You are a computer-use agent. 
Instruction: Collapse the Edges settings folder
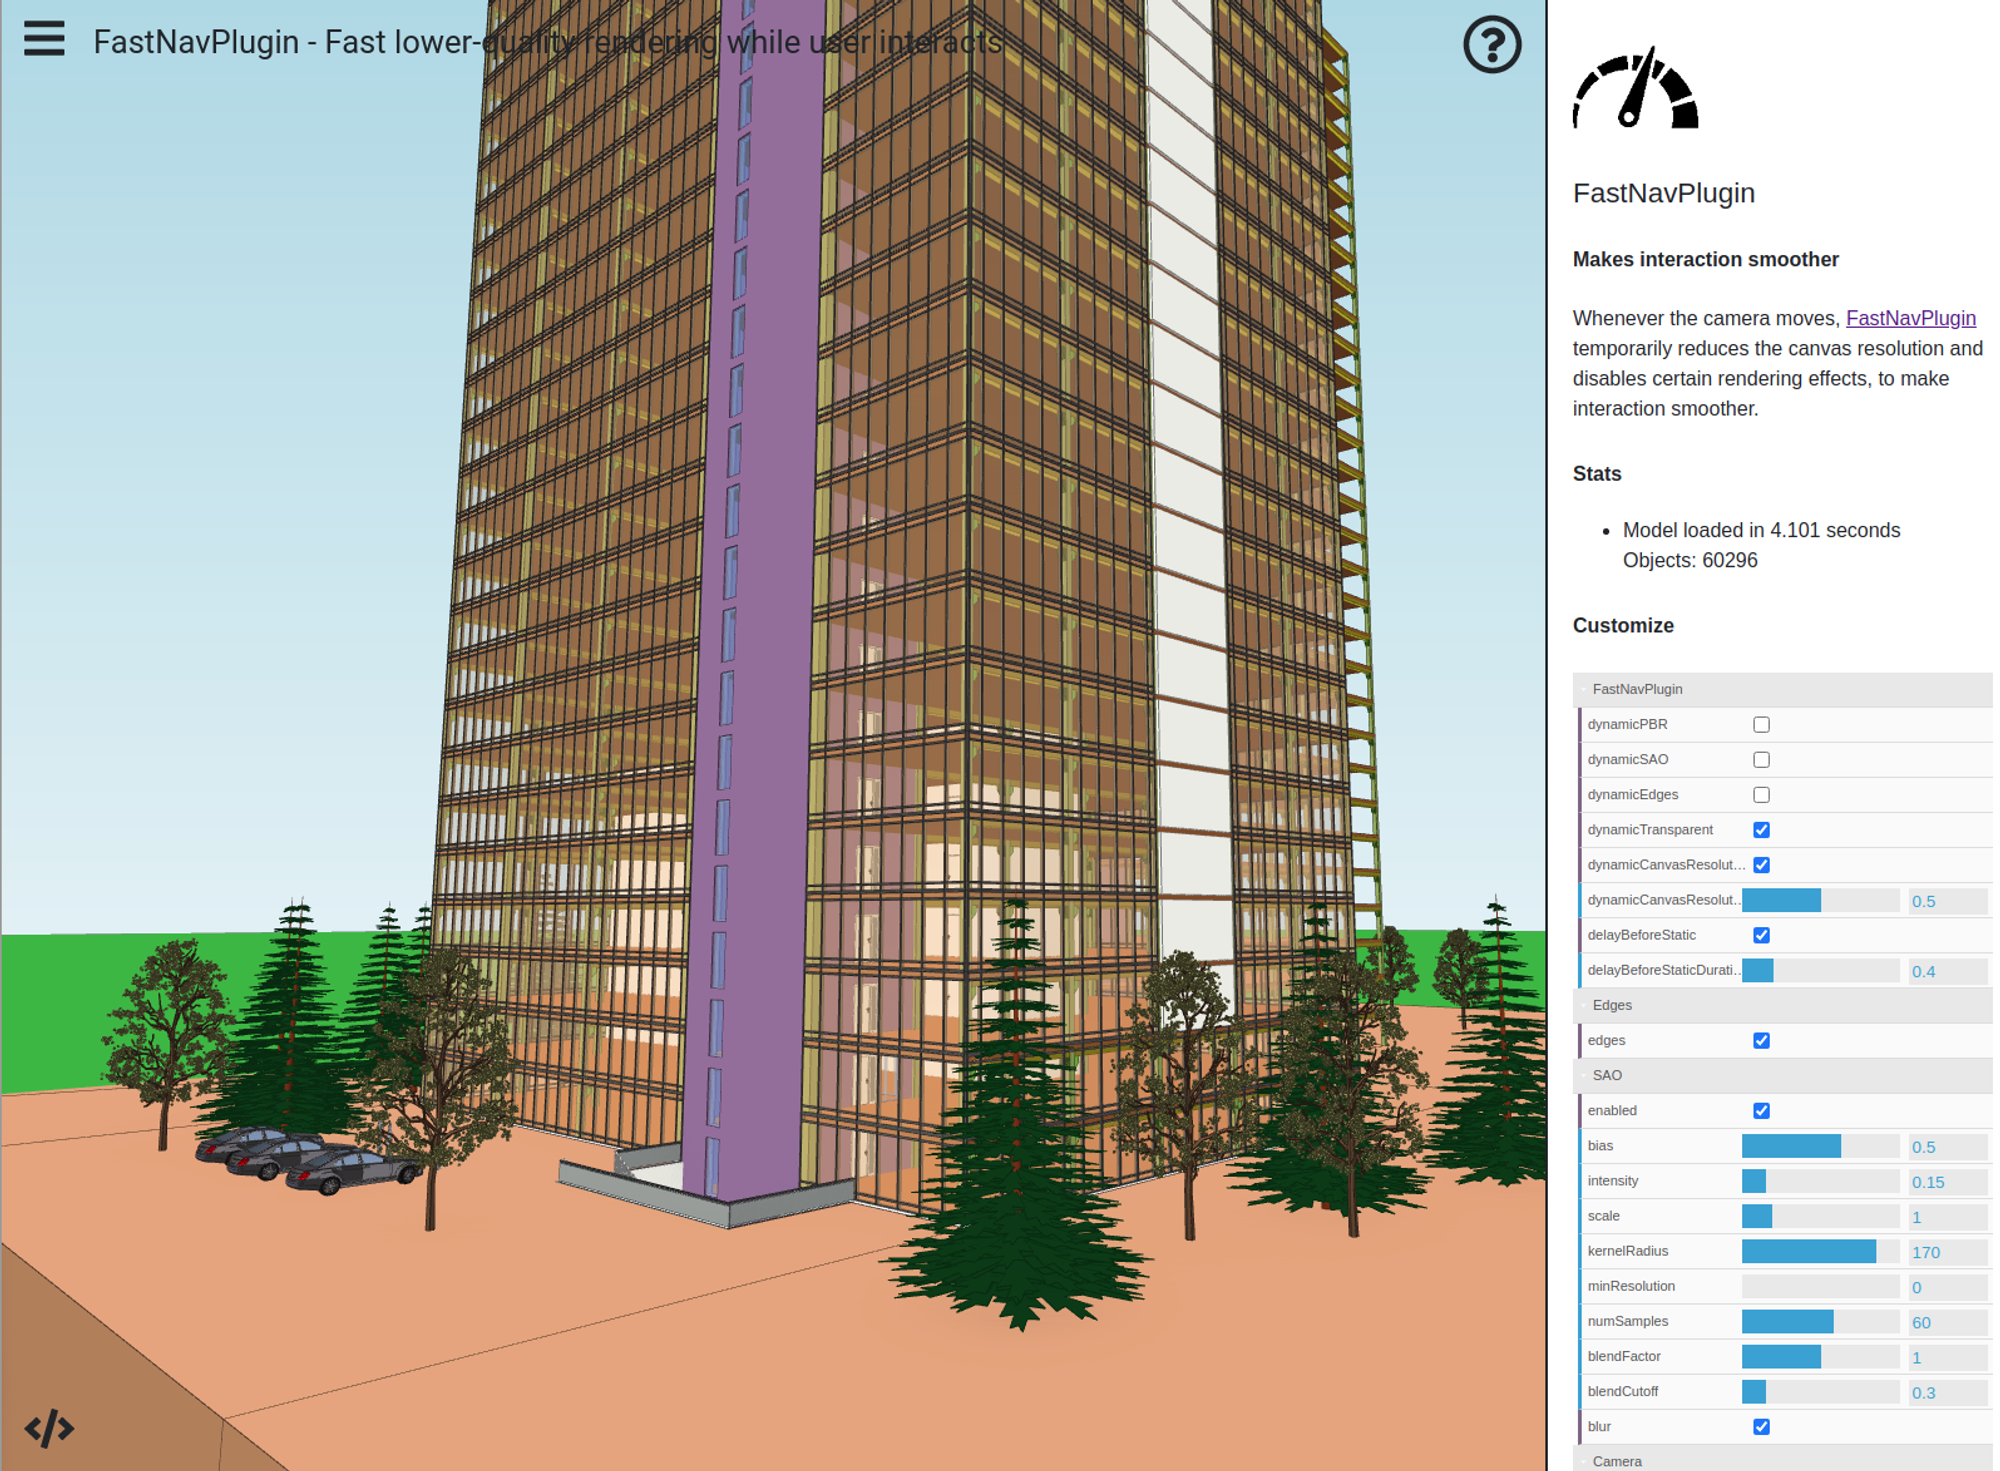coord(1783,1005)
